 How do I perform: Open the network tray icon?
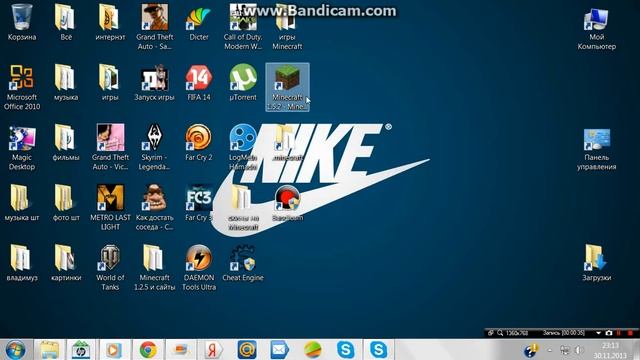(x=565, y=350)
